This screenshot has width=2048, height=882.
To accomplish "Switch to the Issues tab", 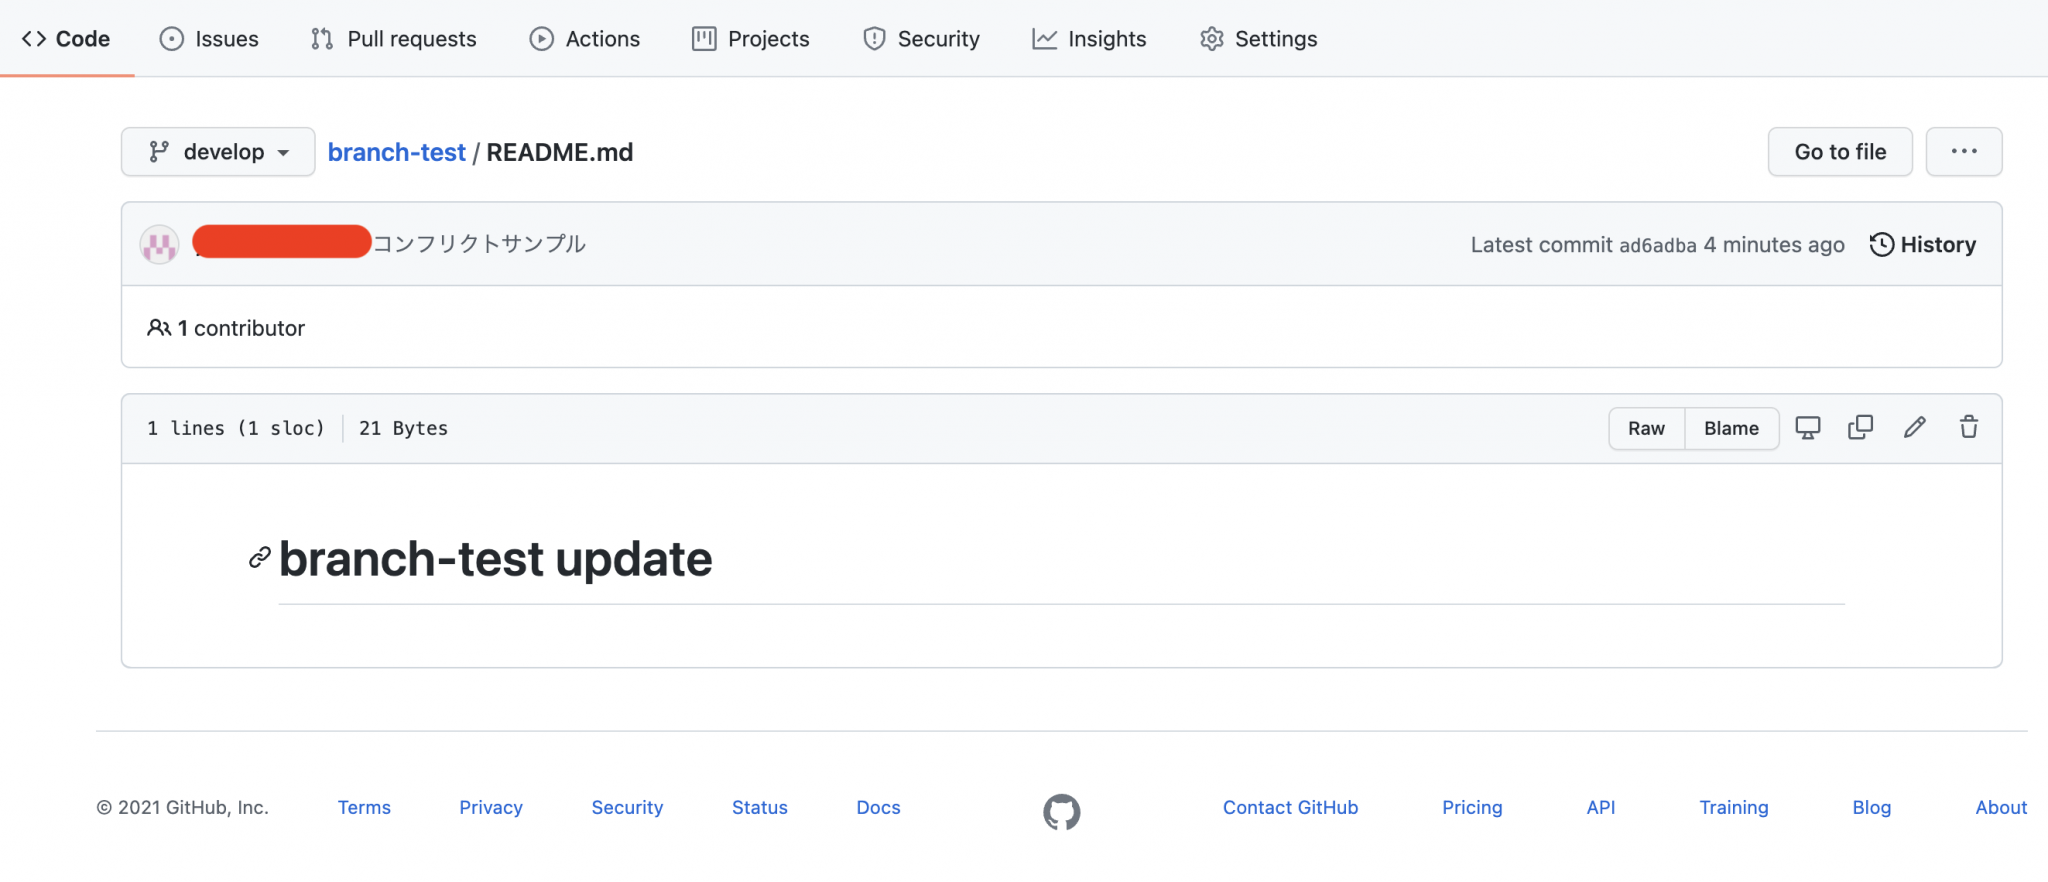I will (x=209, y=39).
